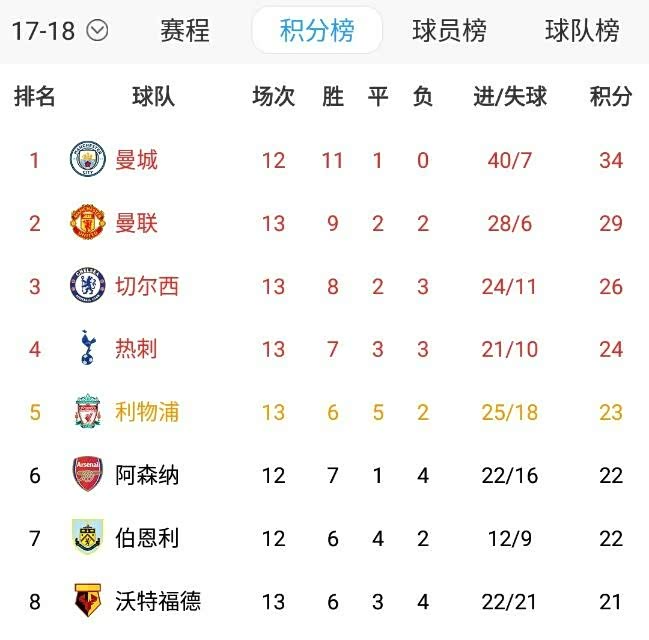Open the 17-18 season dropdown

pos(59,31)
